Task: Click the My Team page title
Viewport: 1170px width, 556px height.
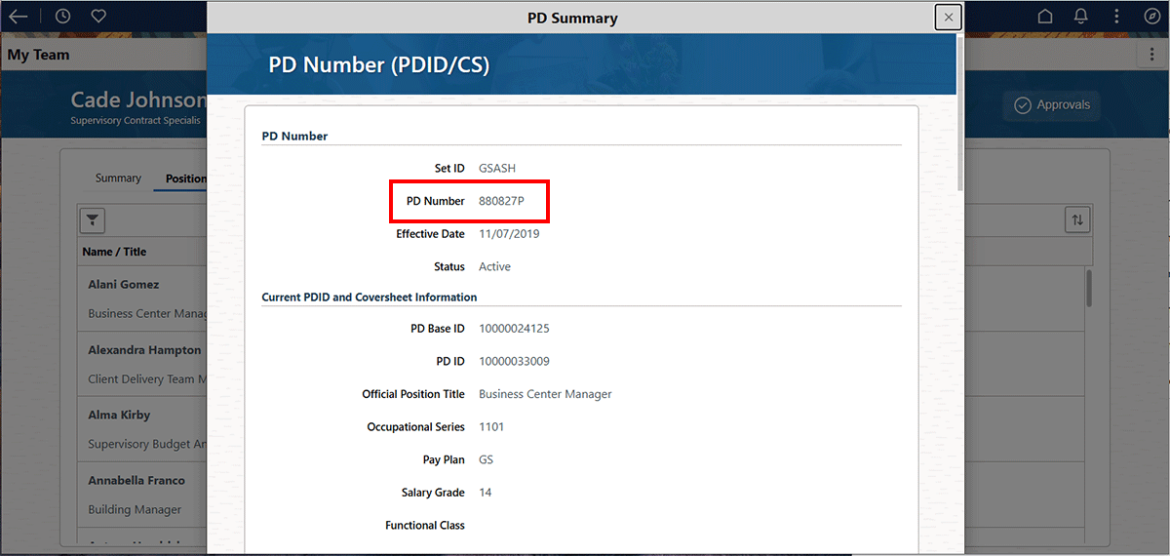Action: point(38,54)
